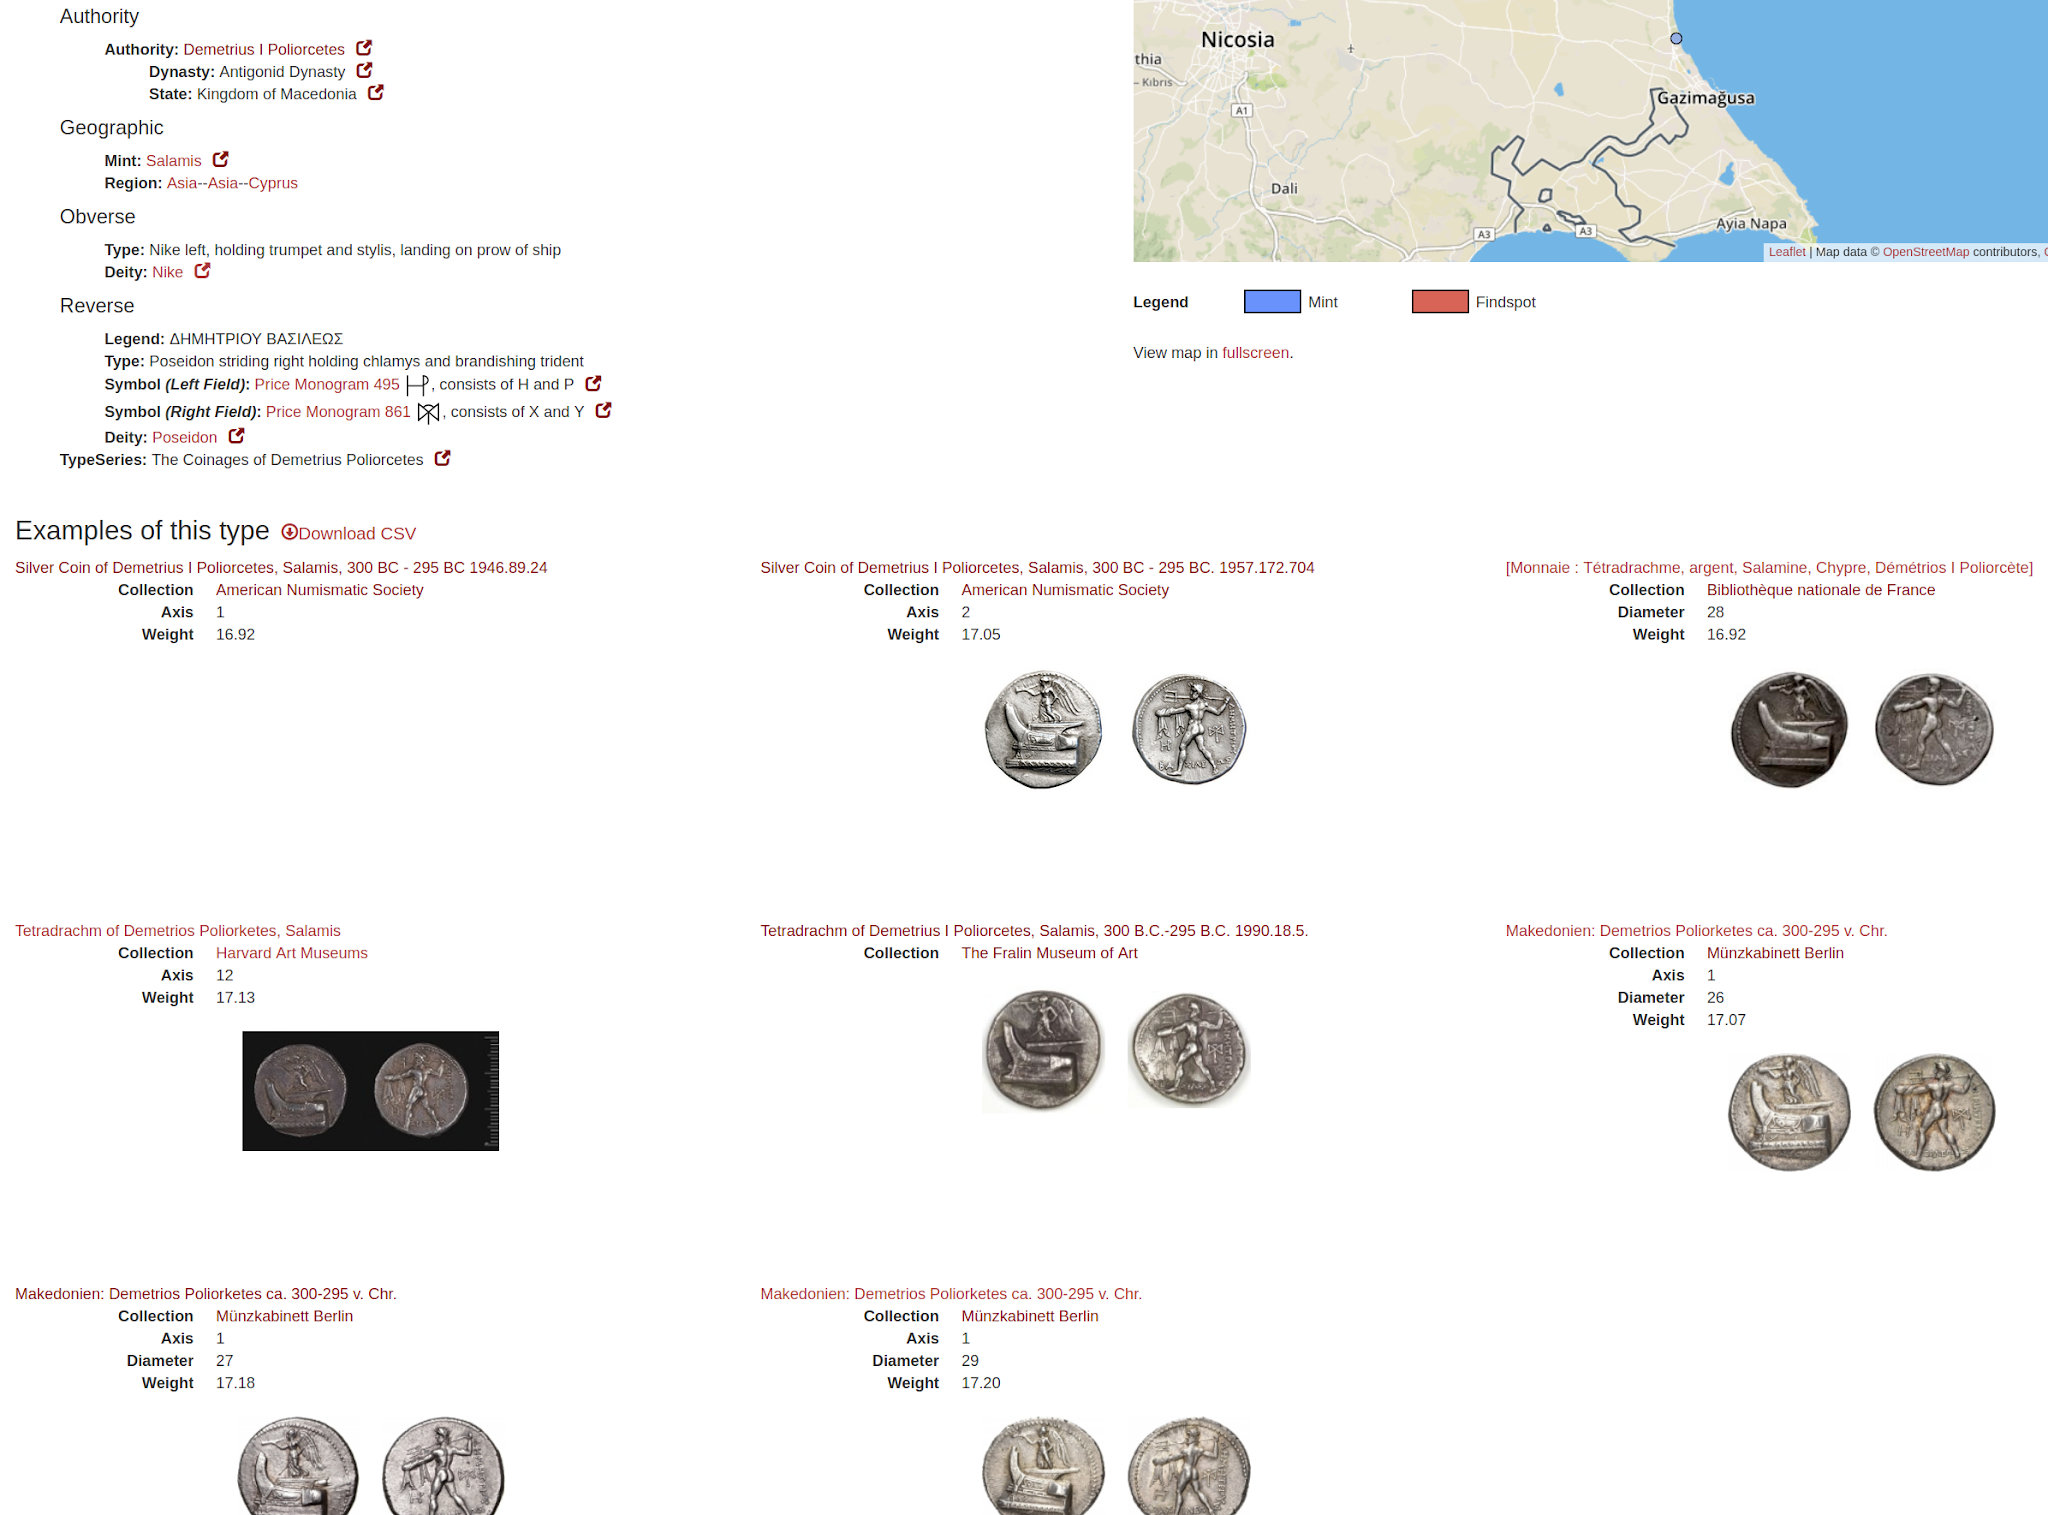Open the Price Monogram 861 link

[x=337, y=411]
